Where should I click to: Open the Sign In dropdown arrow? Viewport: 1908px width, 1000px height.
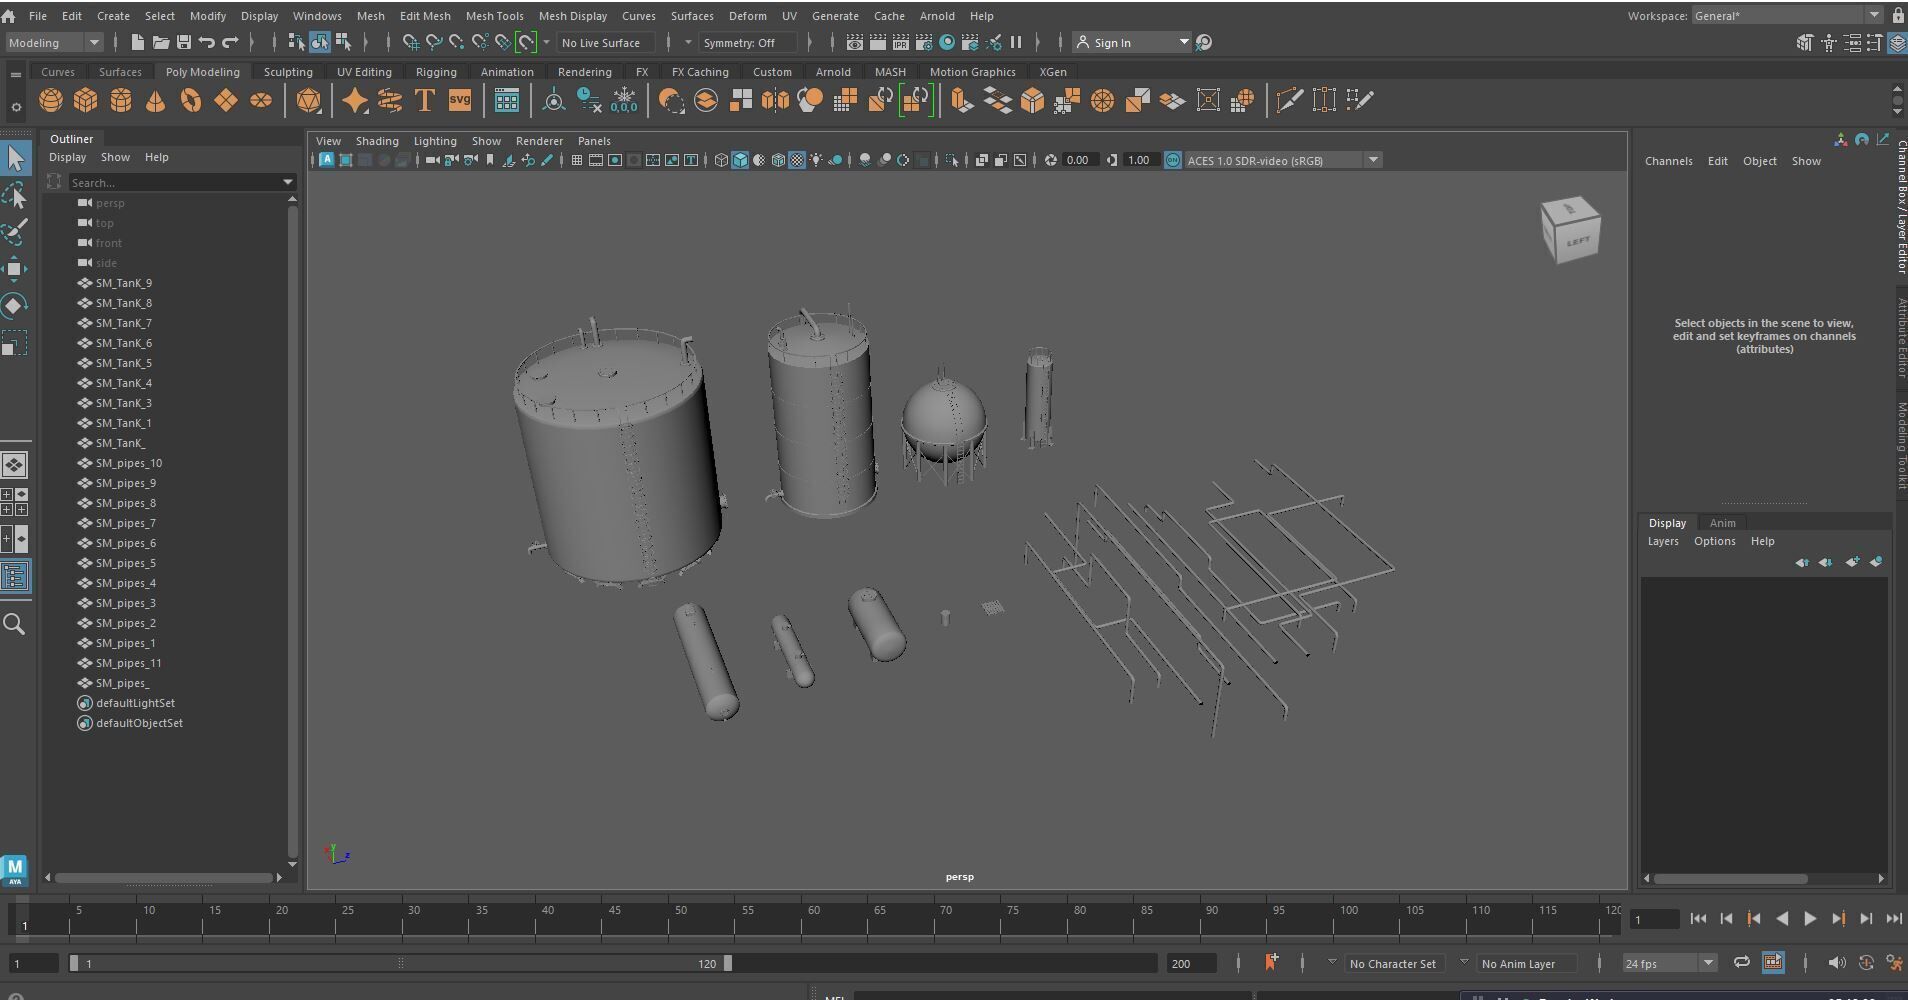(1184, 42)
